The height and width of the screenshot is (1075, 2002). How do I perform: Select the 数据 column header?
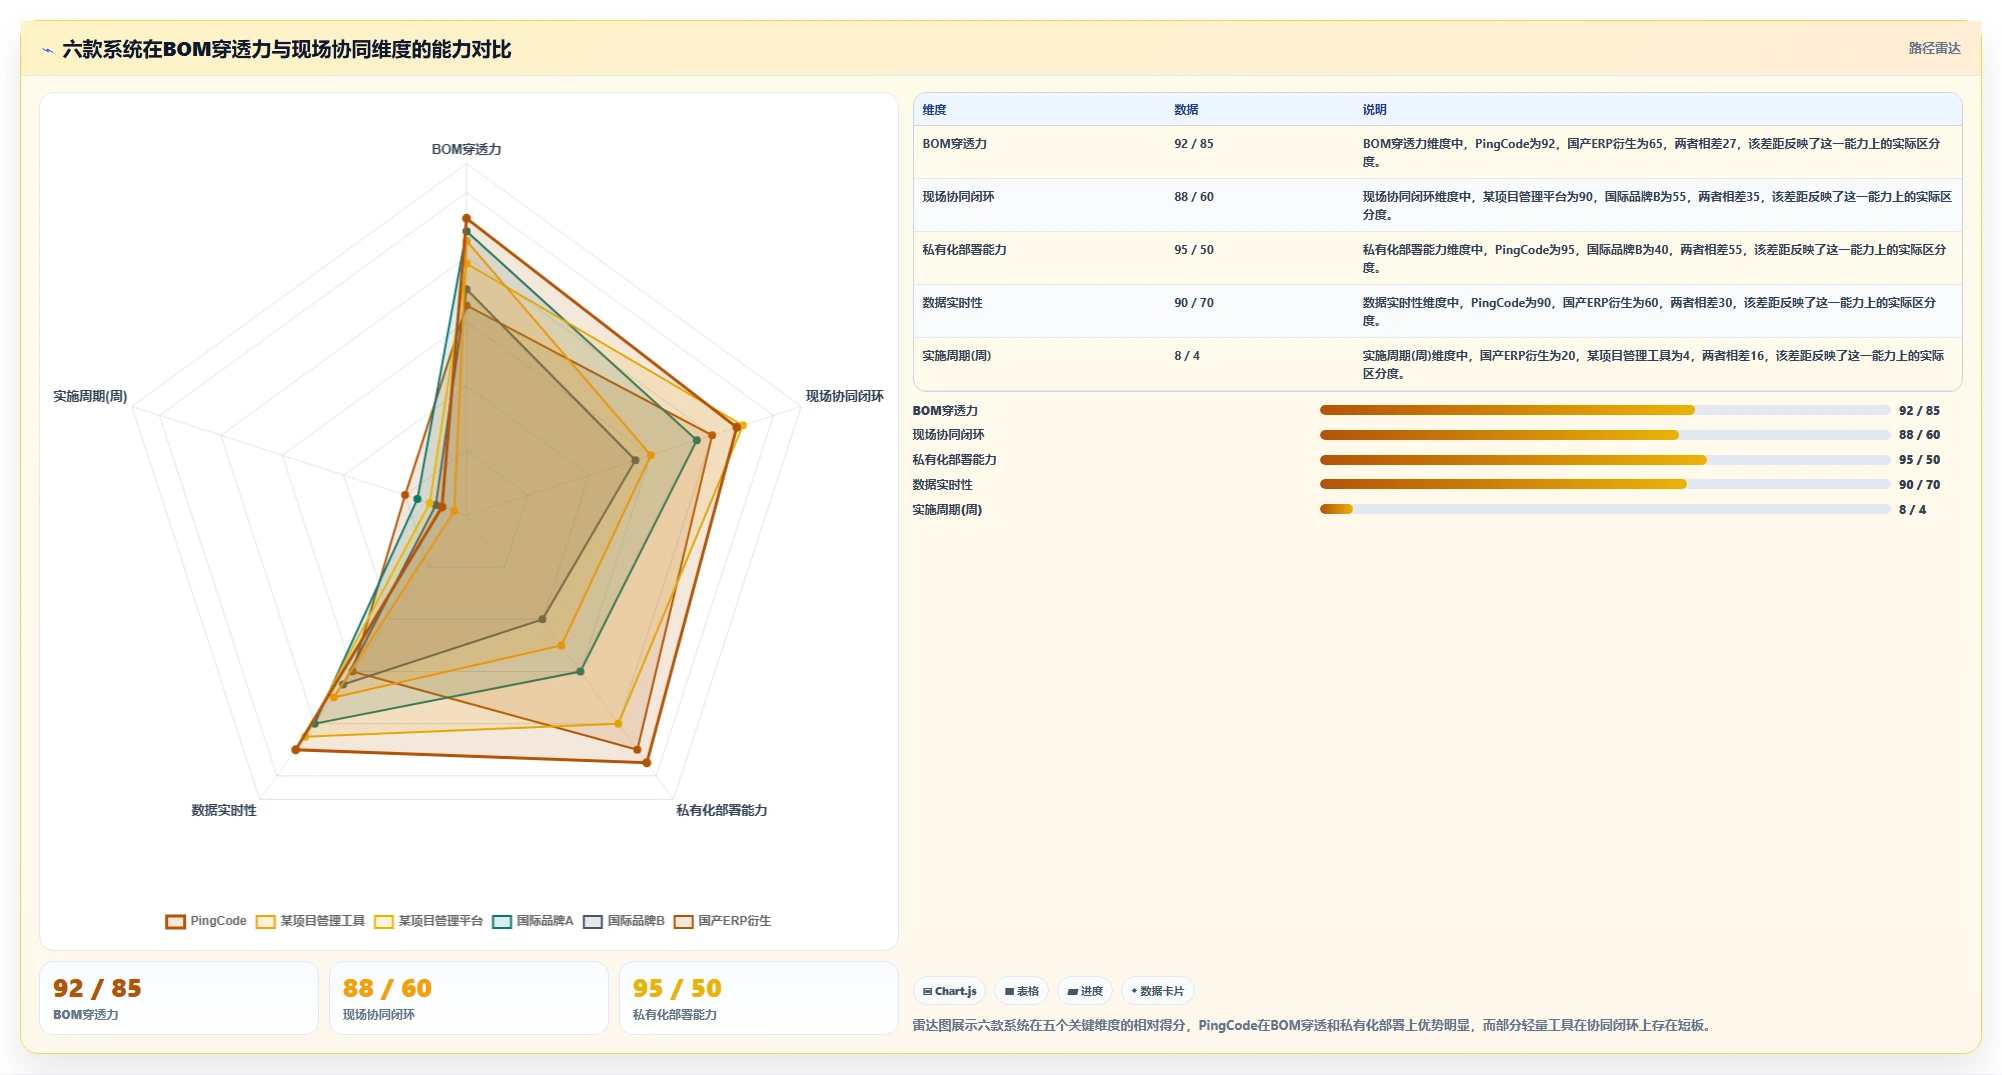pyautogui.click(x=1186, y=110)
